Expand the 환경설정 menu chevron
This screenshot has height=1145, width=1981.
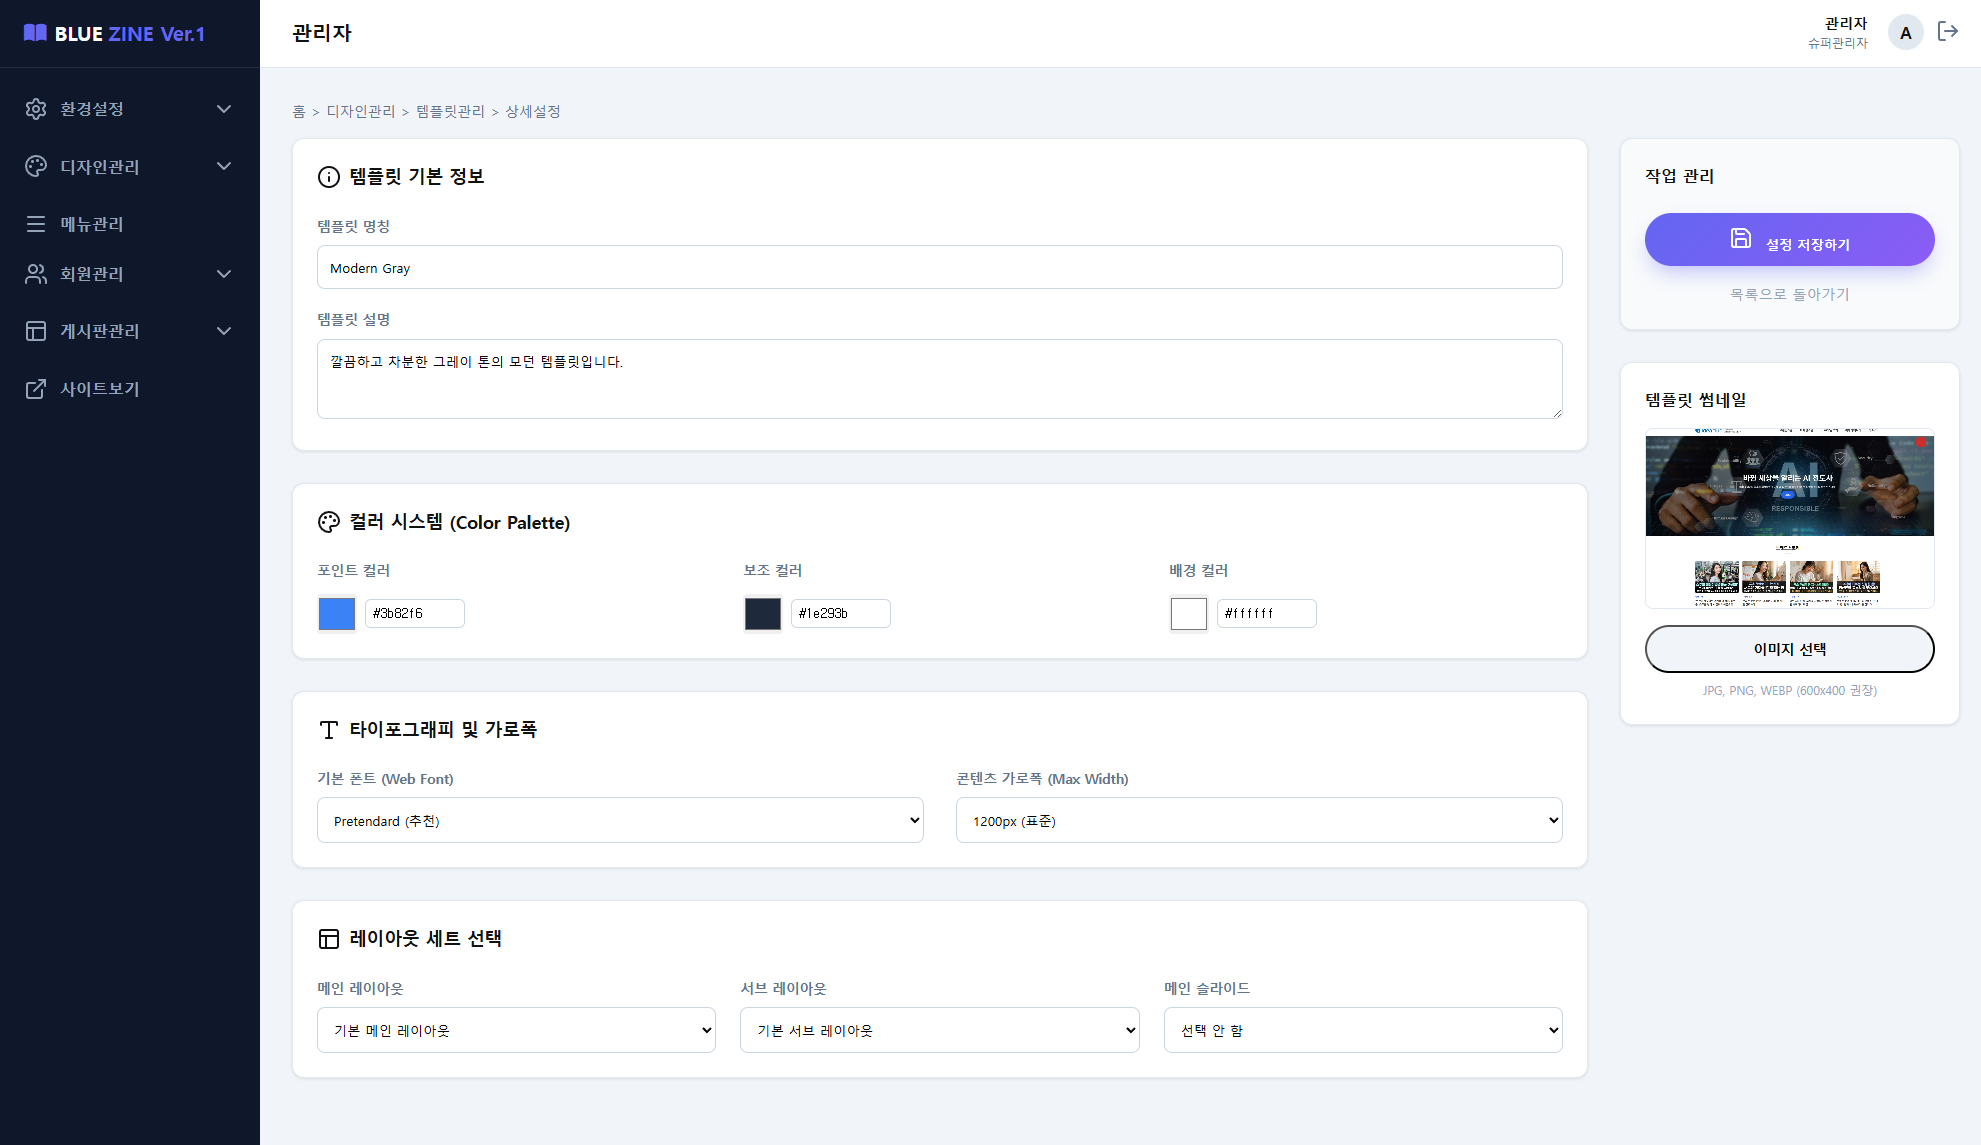click(224, 109)
